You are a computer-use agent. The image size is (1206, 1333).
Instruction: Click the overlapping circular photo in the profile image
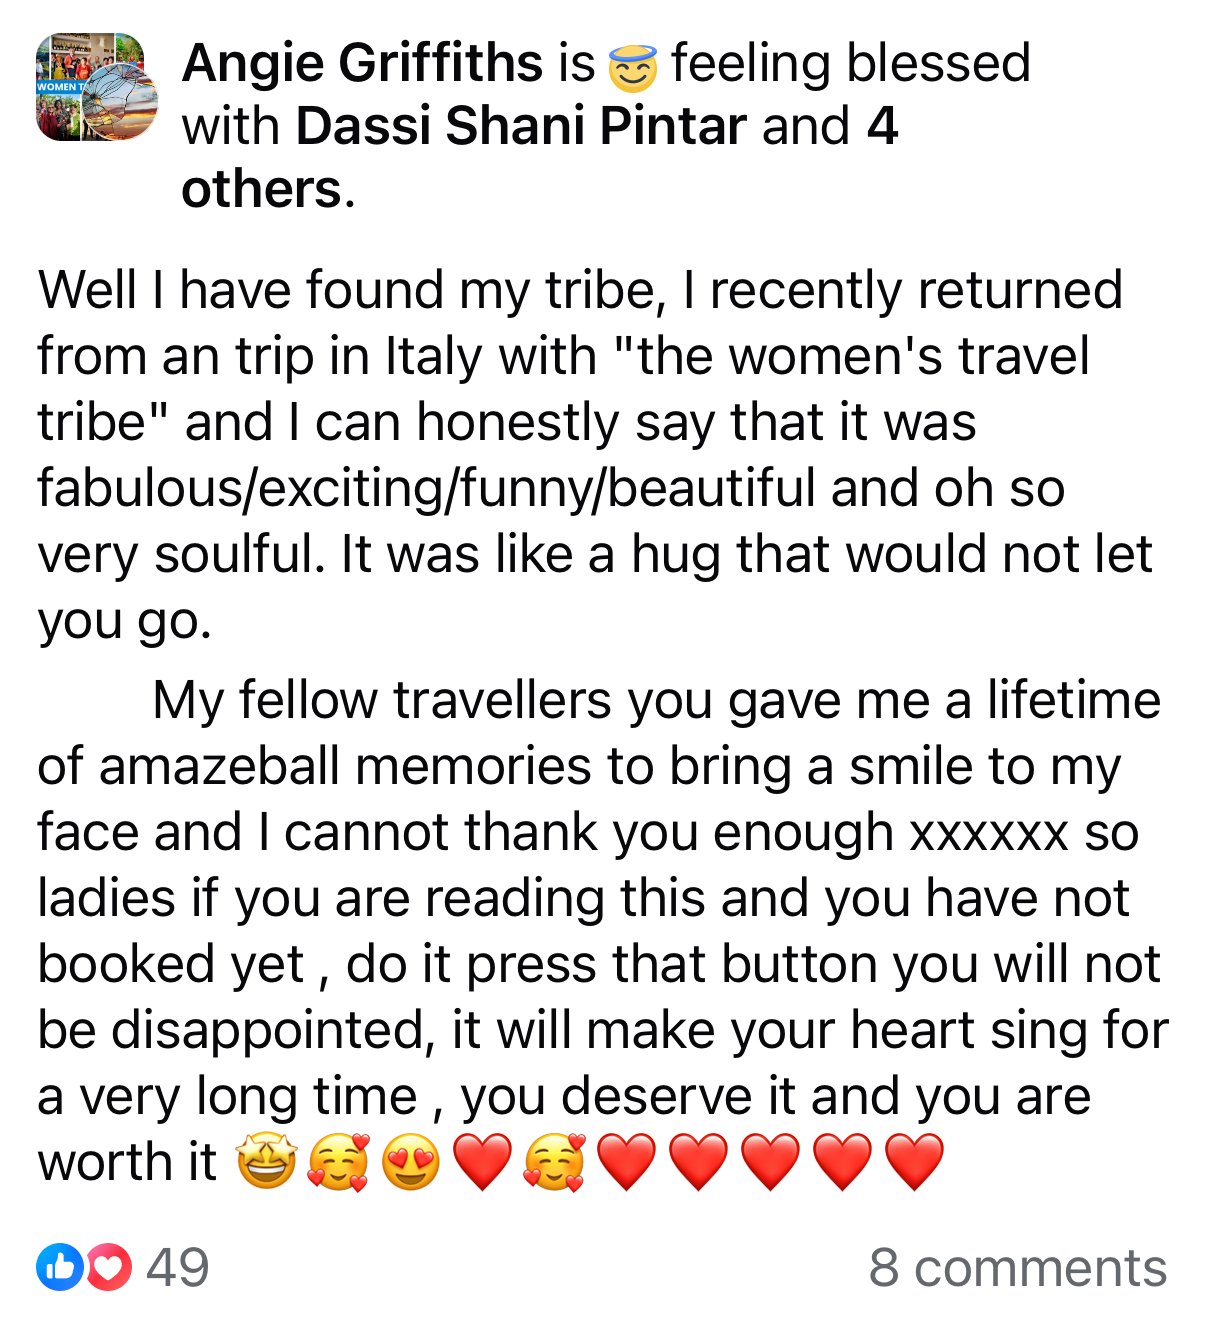tap(121, 102)
